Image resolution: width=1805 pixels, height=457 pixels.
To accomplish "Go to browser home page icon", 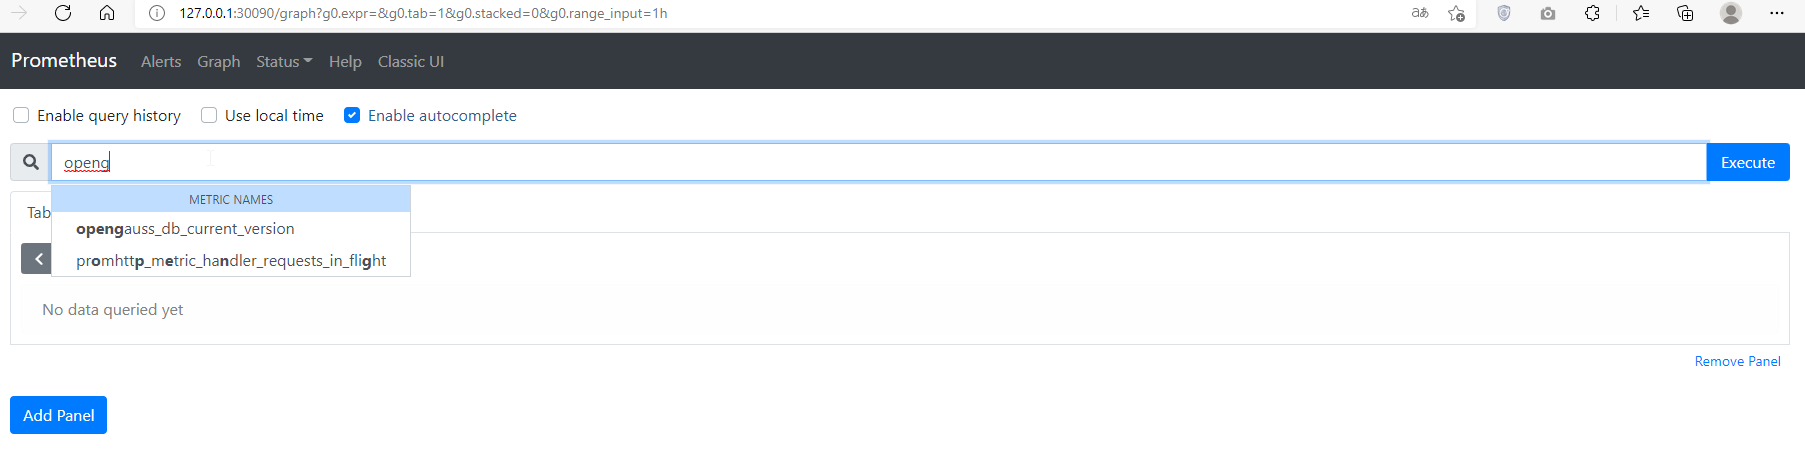I will pos(107,13).
